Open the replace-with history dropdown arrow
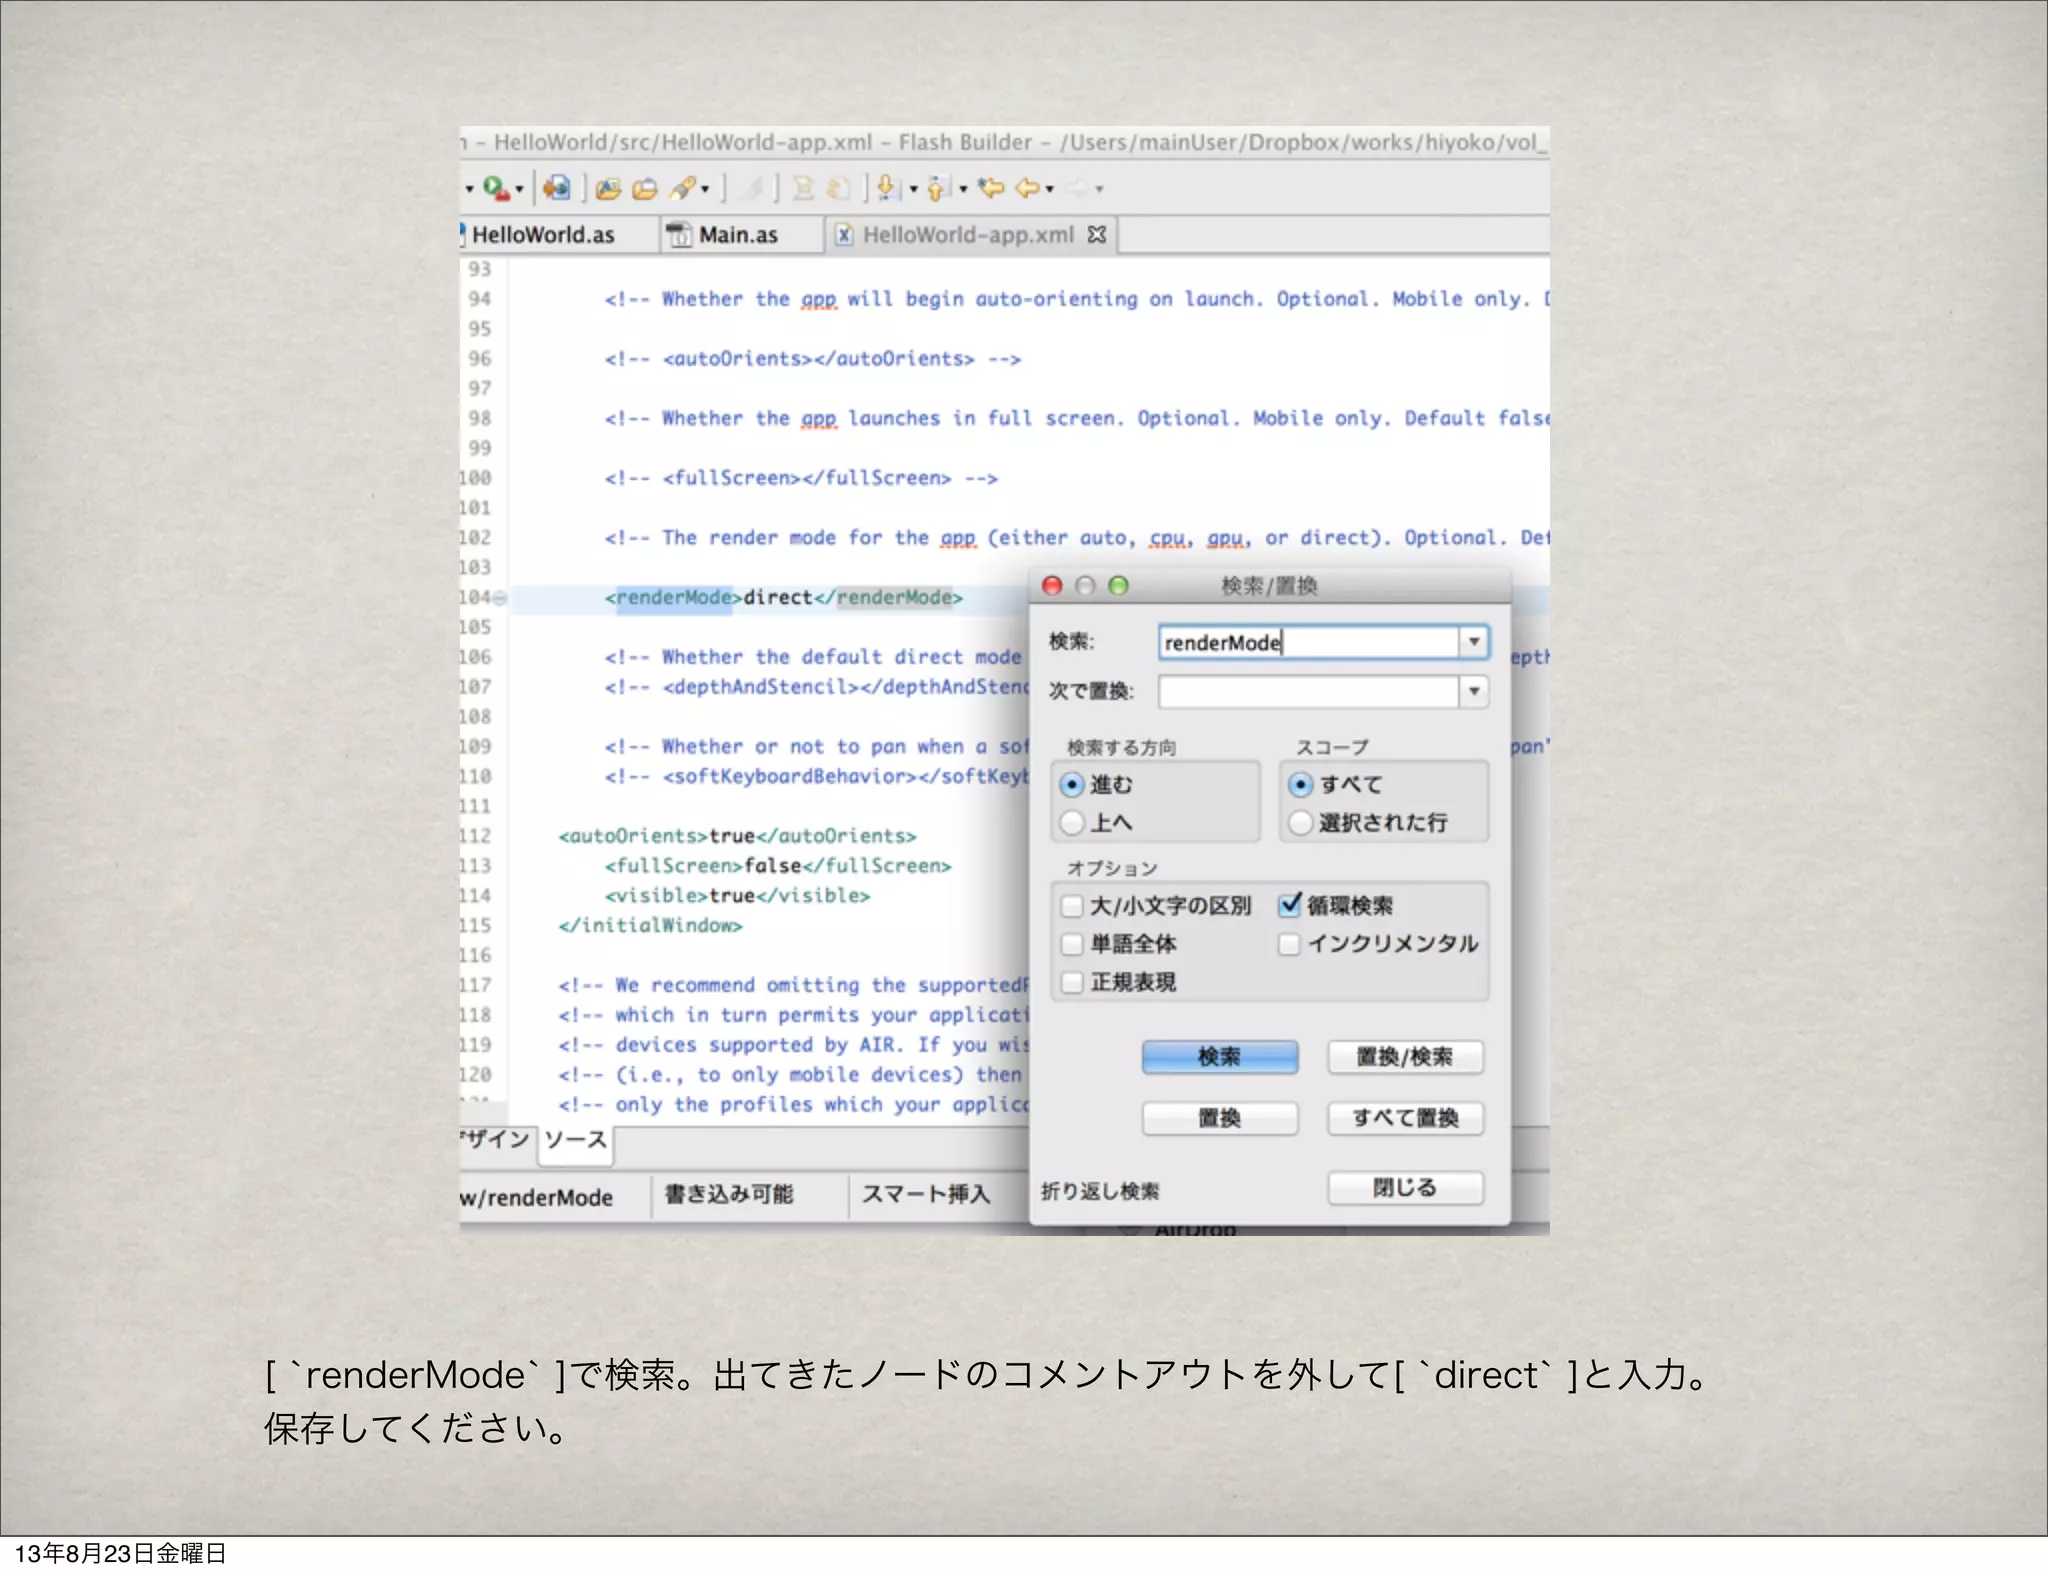 pos(1474,691)
